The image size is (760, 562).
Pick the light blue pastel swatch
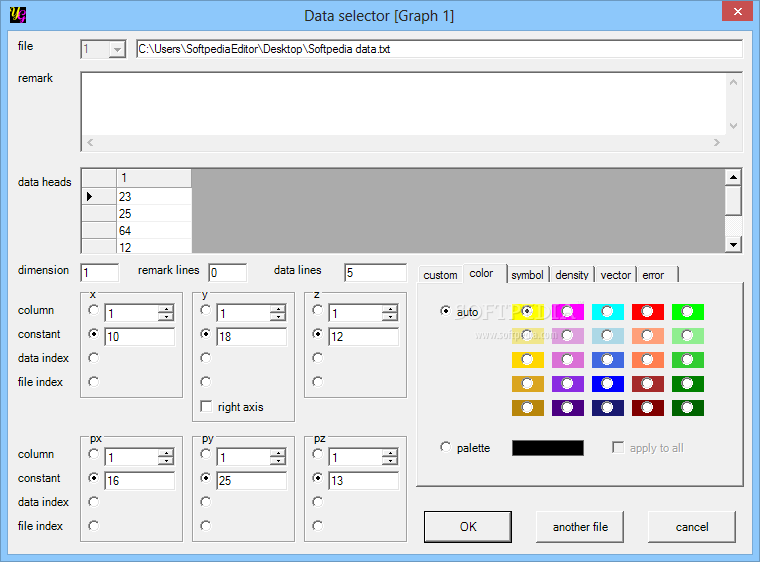[608, 336]
